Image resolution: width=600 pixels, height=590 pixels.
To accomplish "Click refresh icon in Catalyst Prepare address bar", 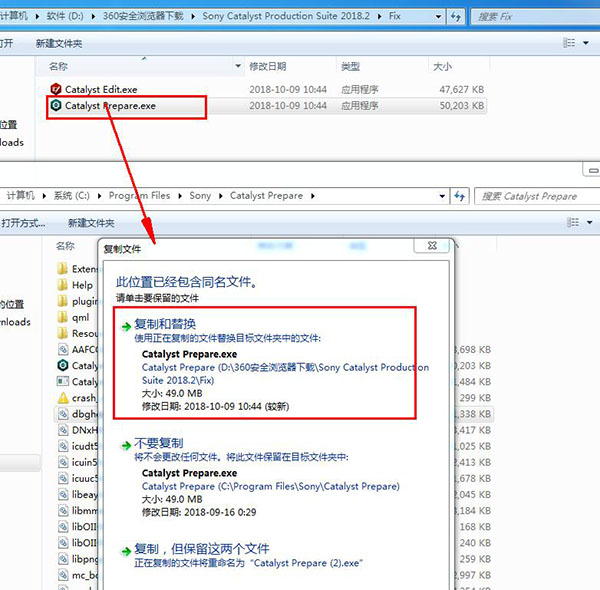I will pos(459,196).
